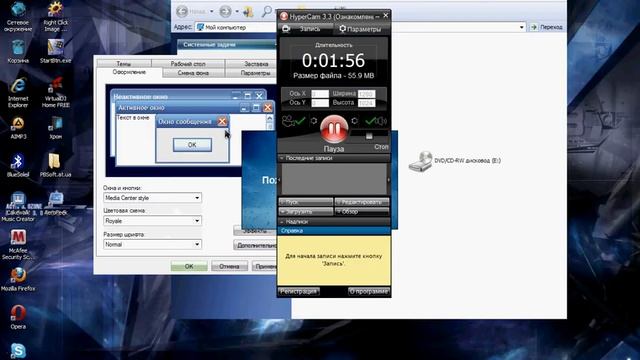Edit the Ось Y field
Screen dimensions: 640x360
coord(320,103)
